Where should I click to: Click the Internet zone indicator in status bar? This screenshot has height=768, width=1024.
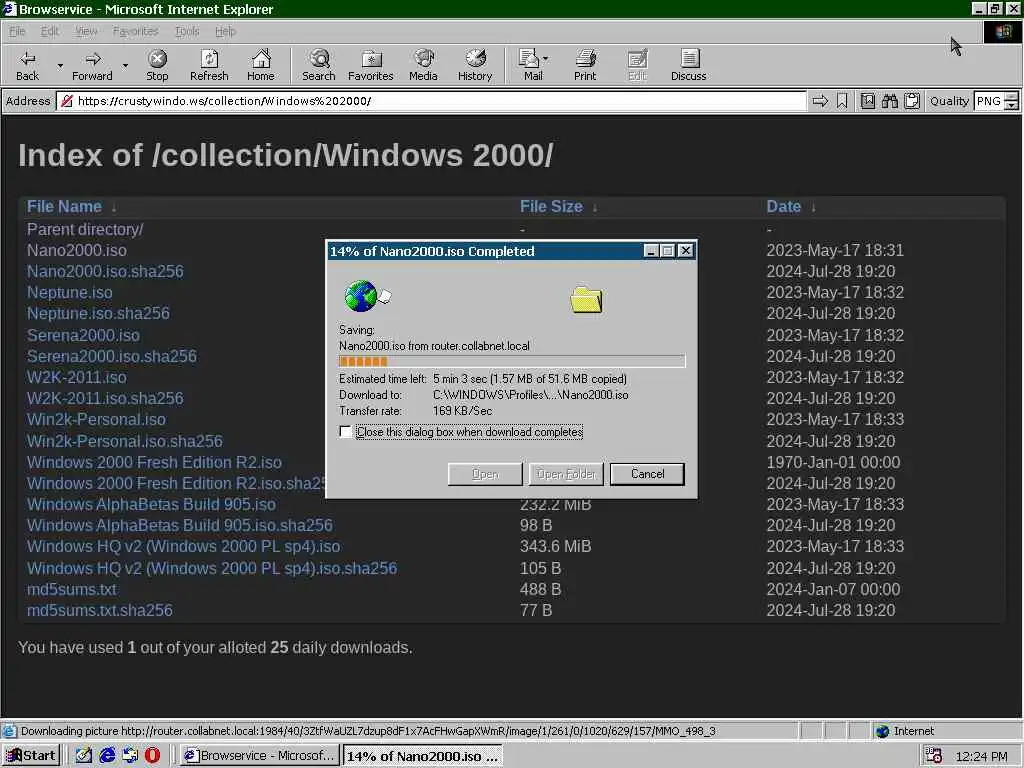click(904, 731)
